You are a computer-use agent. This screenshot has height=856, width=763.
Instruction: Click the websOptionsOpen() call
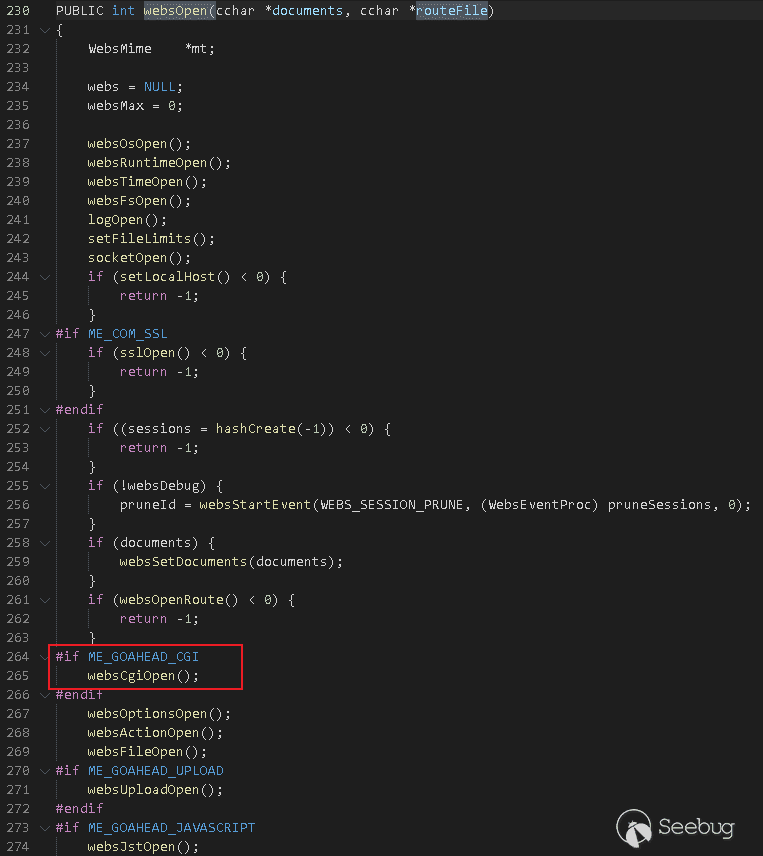coord(159,714)
